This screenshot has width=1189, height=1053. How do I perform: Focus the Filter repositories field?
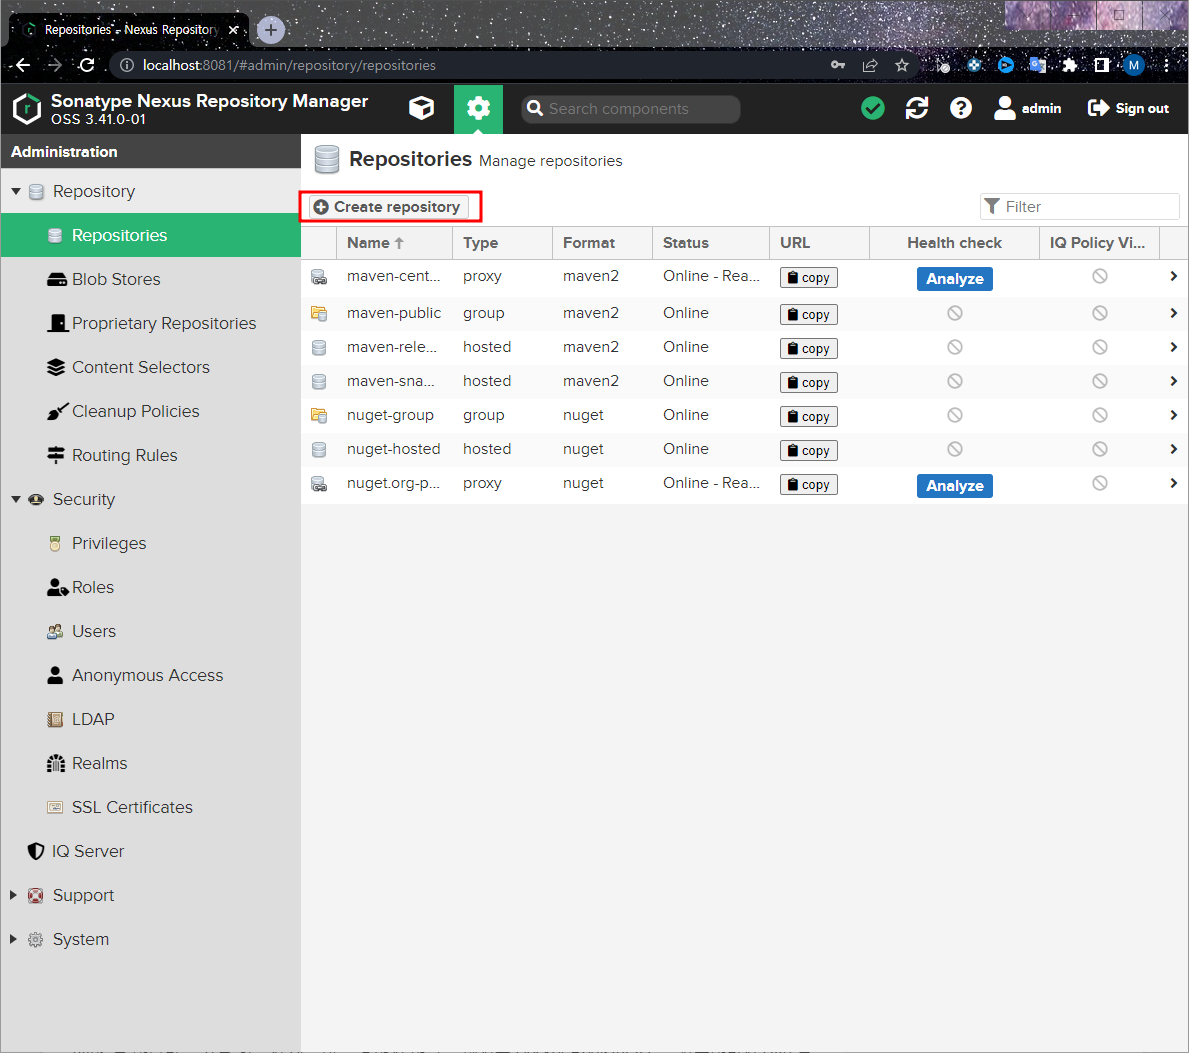[1080, 206]
